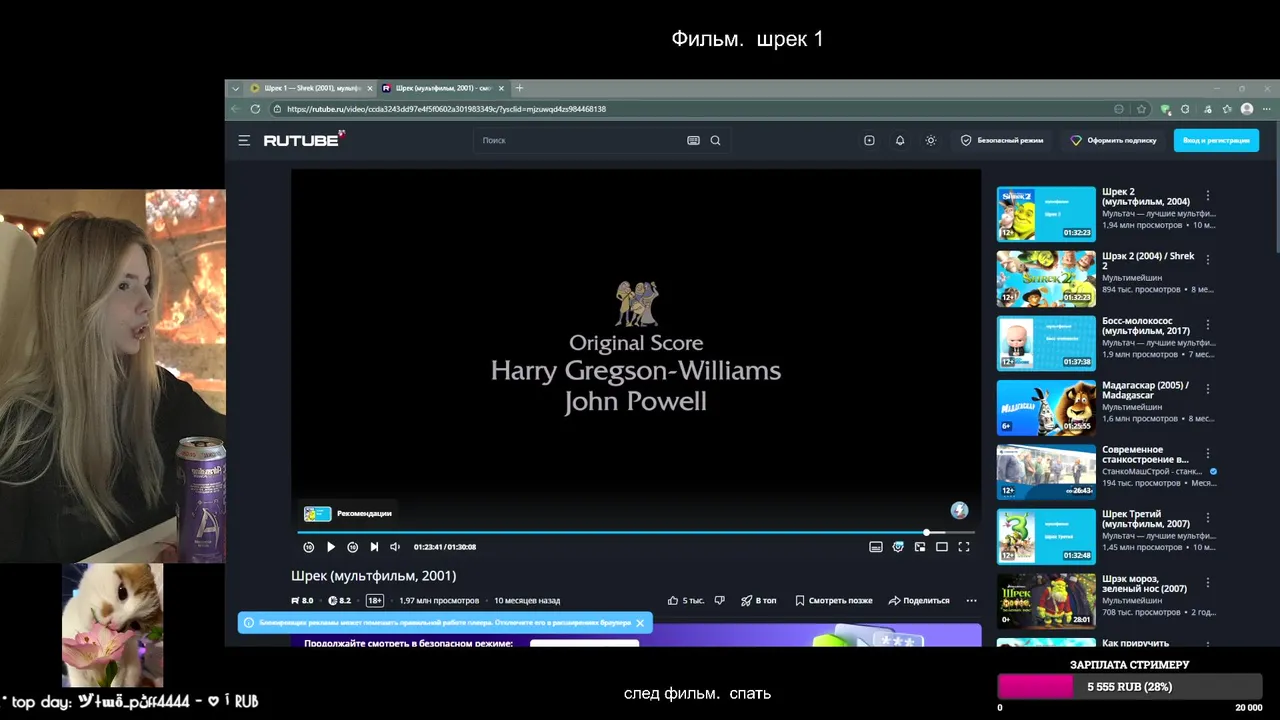This screenshot has width=1280, height=720.
Task: Open the video more-options ellipsis
Action: pyautogui.click(x=971, y=601)
